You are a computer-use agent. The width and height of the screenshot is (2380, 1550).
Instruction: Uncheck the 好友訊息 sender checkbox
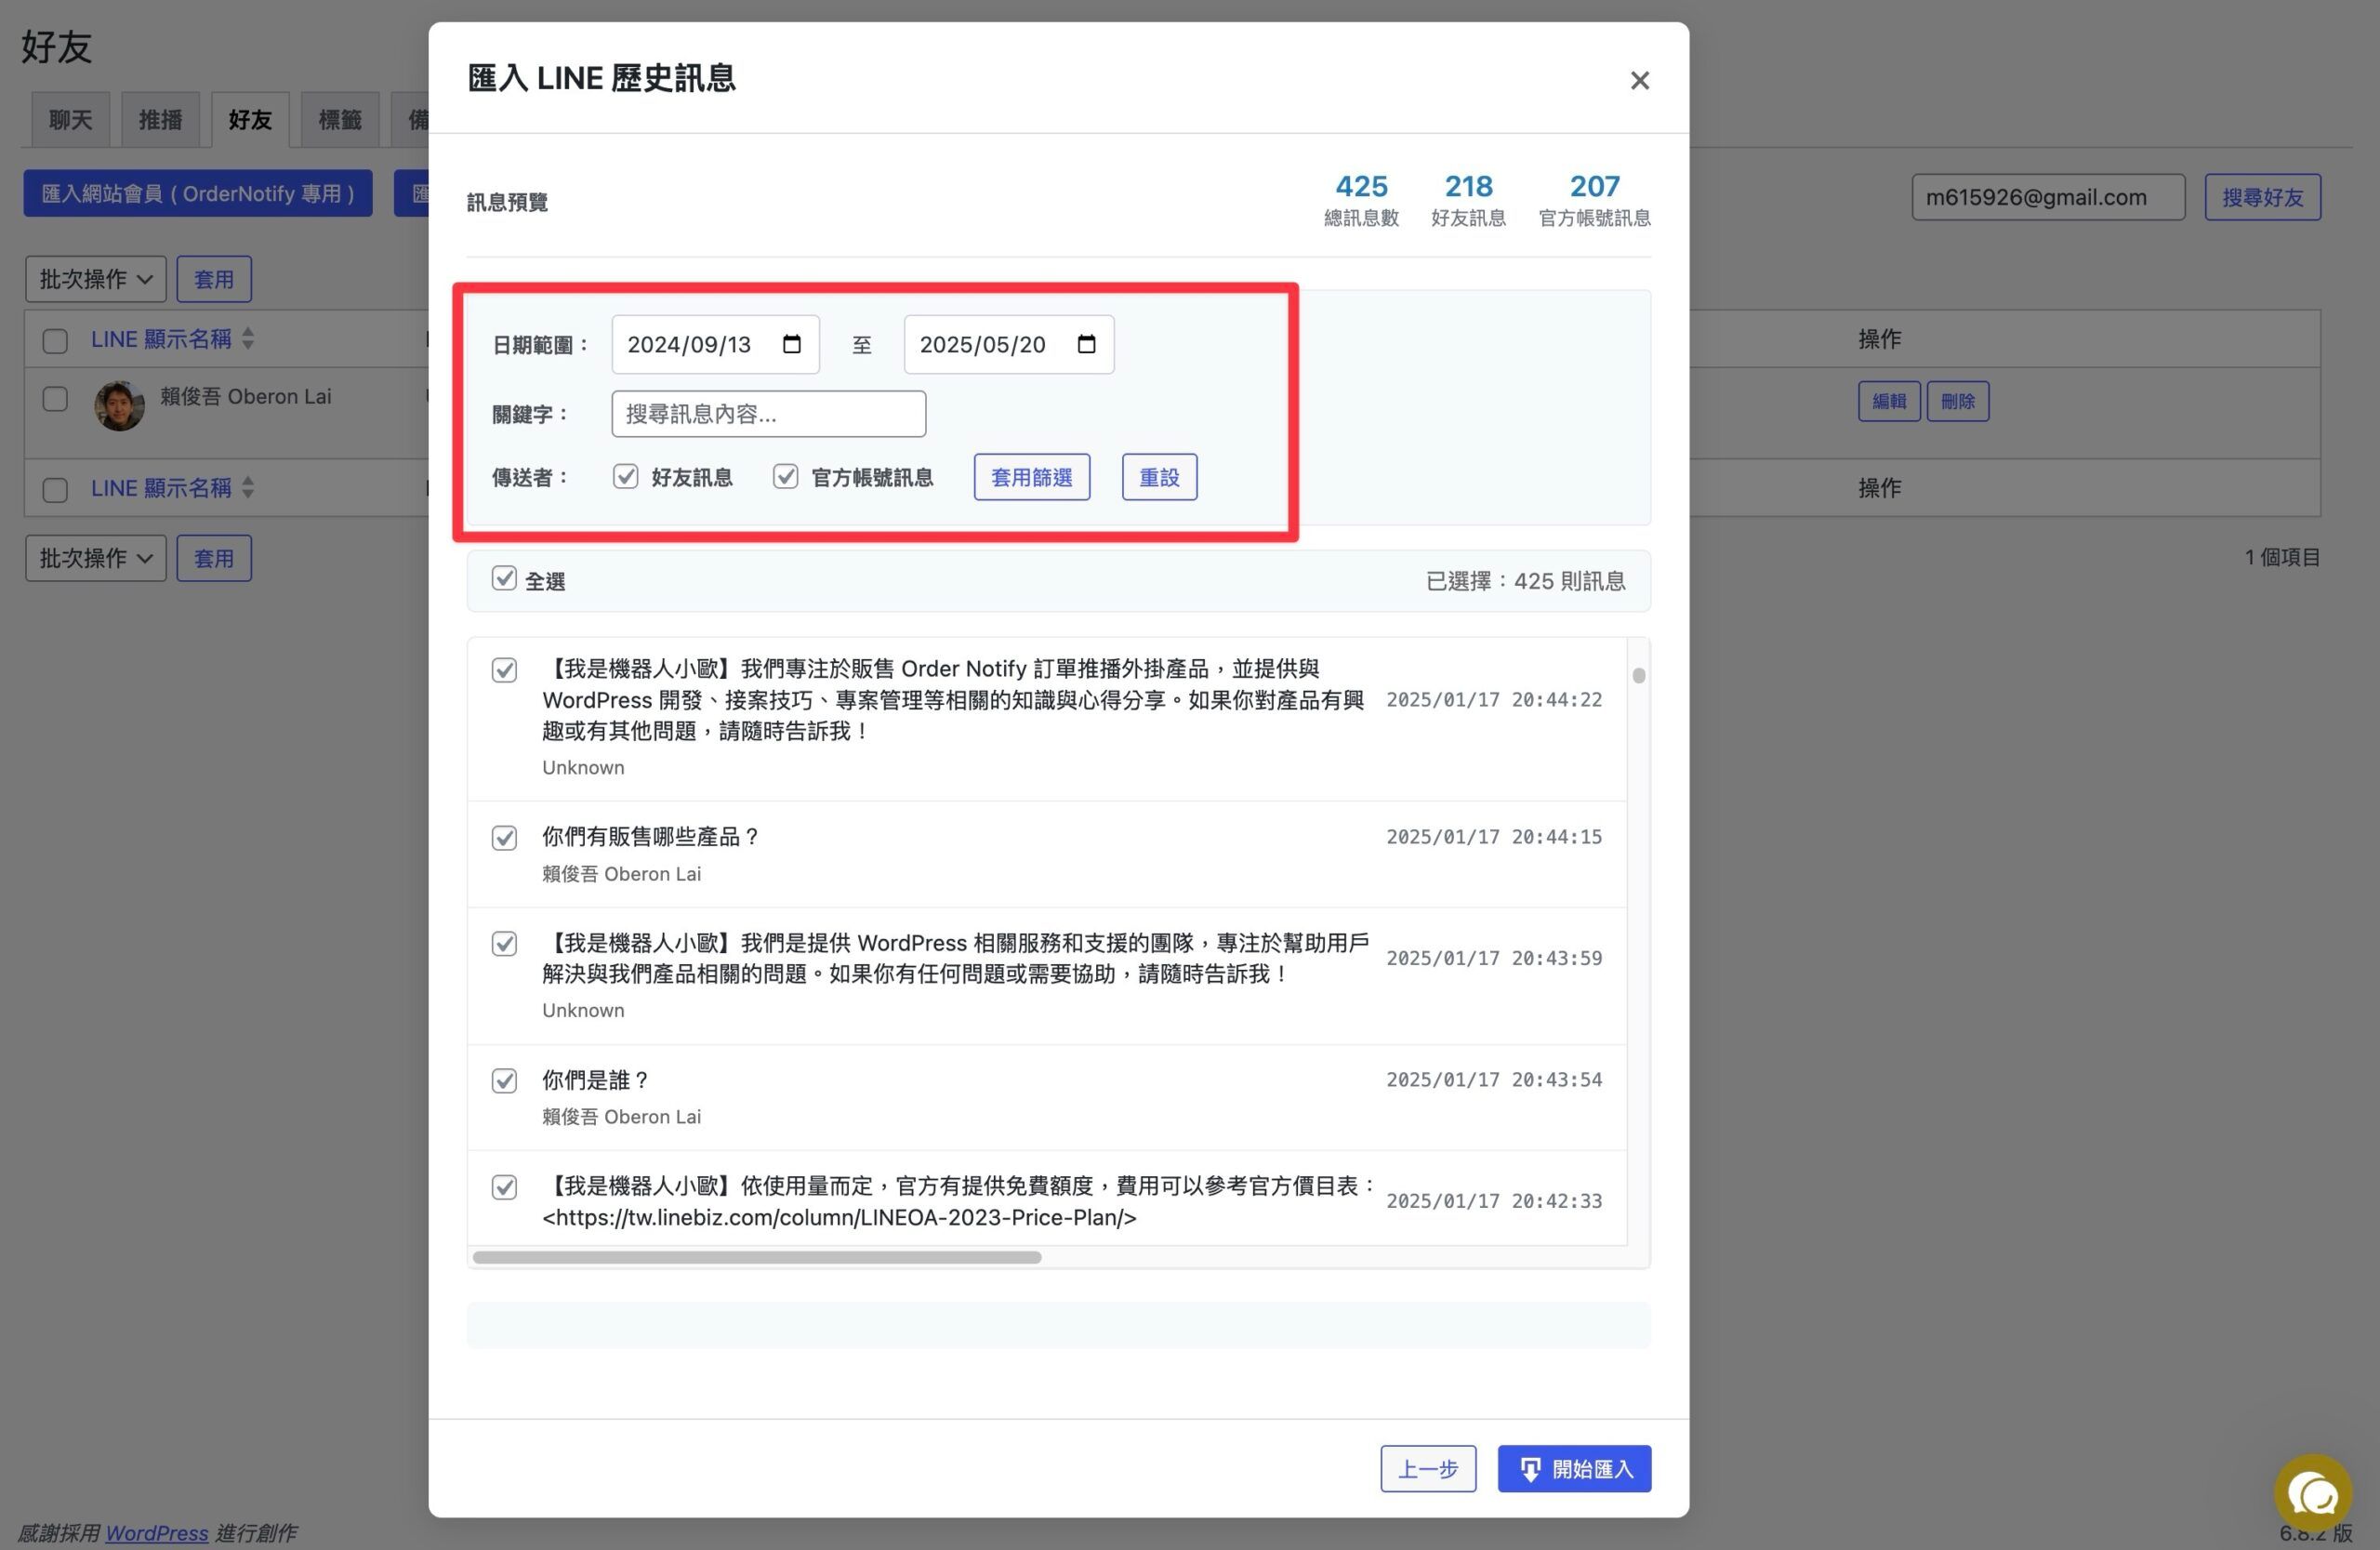pyautogui.click(x=626, y=477)
